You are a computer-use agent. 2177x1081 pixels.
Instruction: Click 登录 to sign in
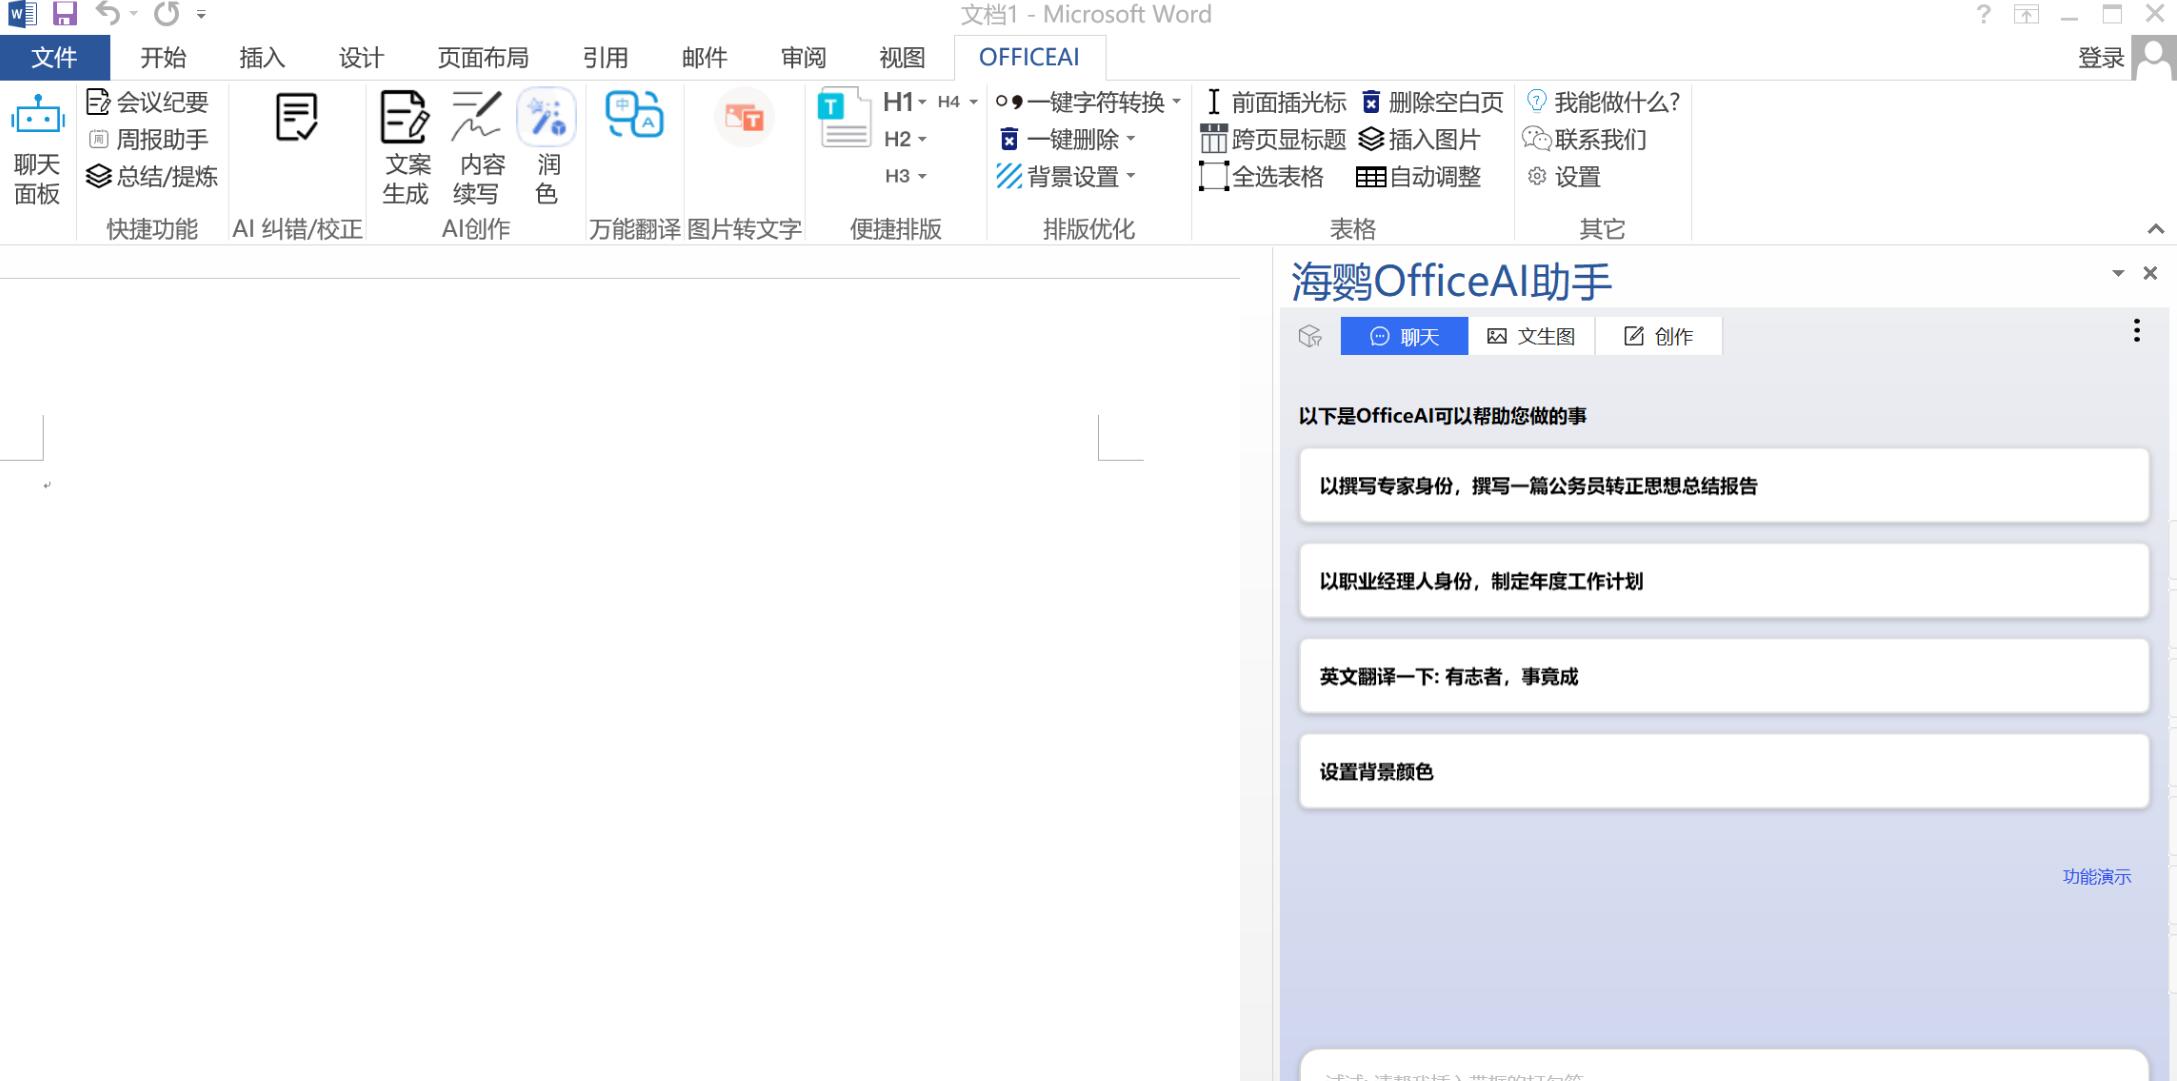2100,58
